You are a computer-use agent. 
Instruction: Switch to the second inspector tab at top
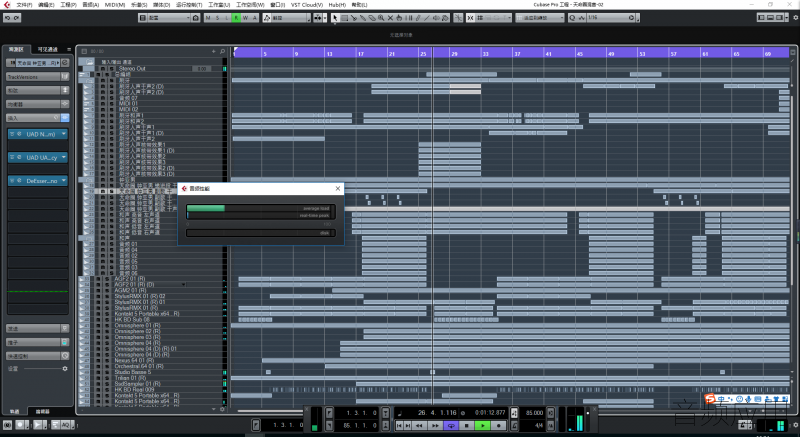click(x=47, y=49)
